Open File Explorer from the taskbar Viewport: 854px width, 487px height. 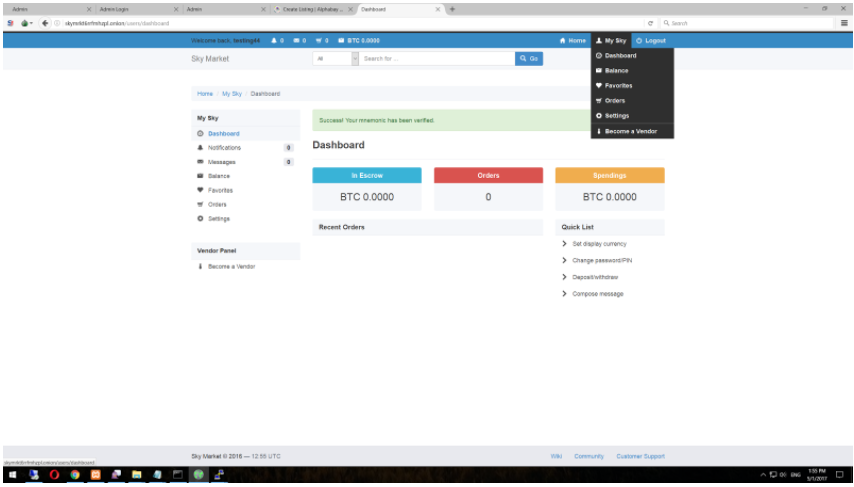[x=137, y=474]
